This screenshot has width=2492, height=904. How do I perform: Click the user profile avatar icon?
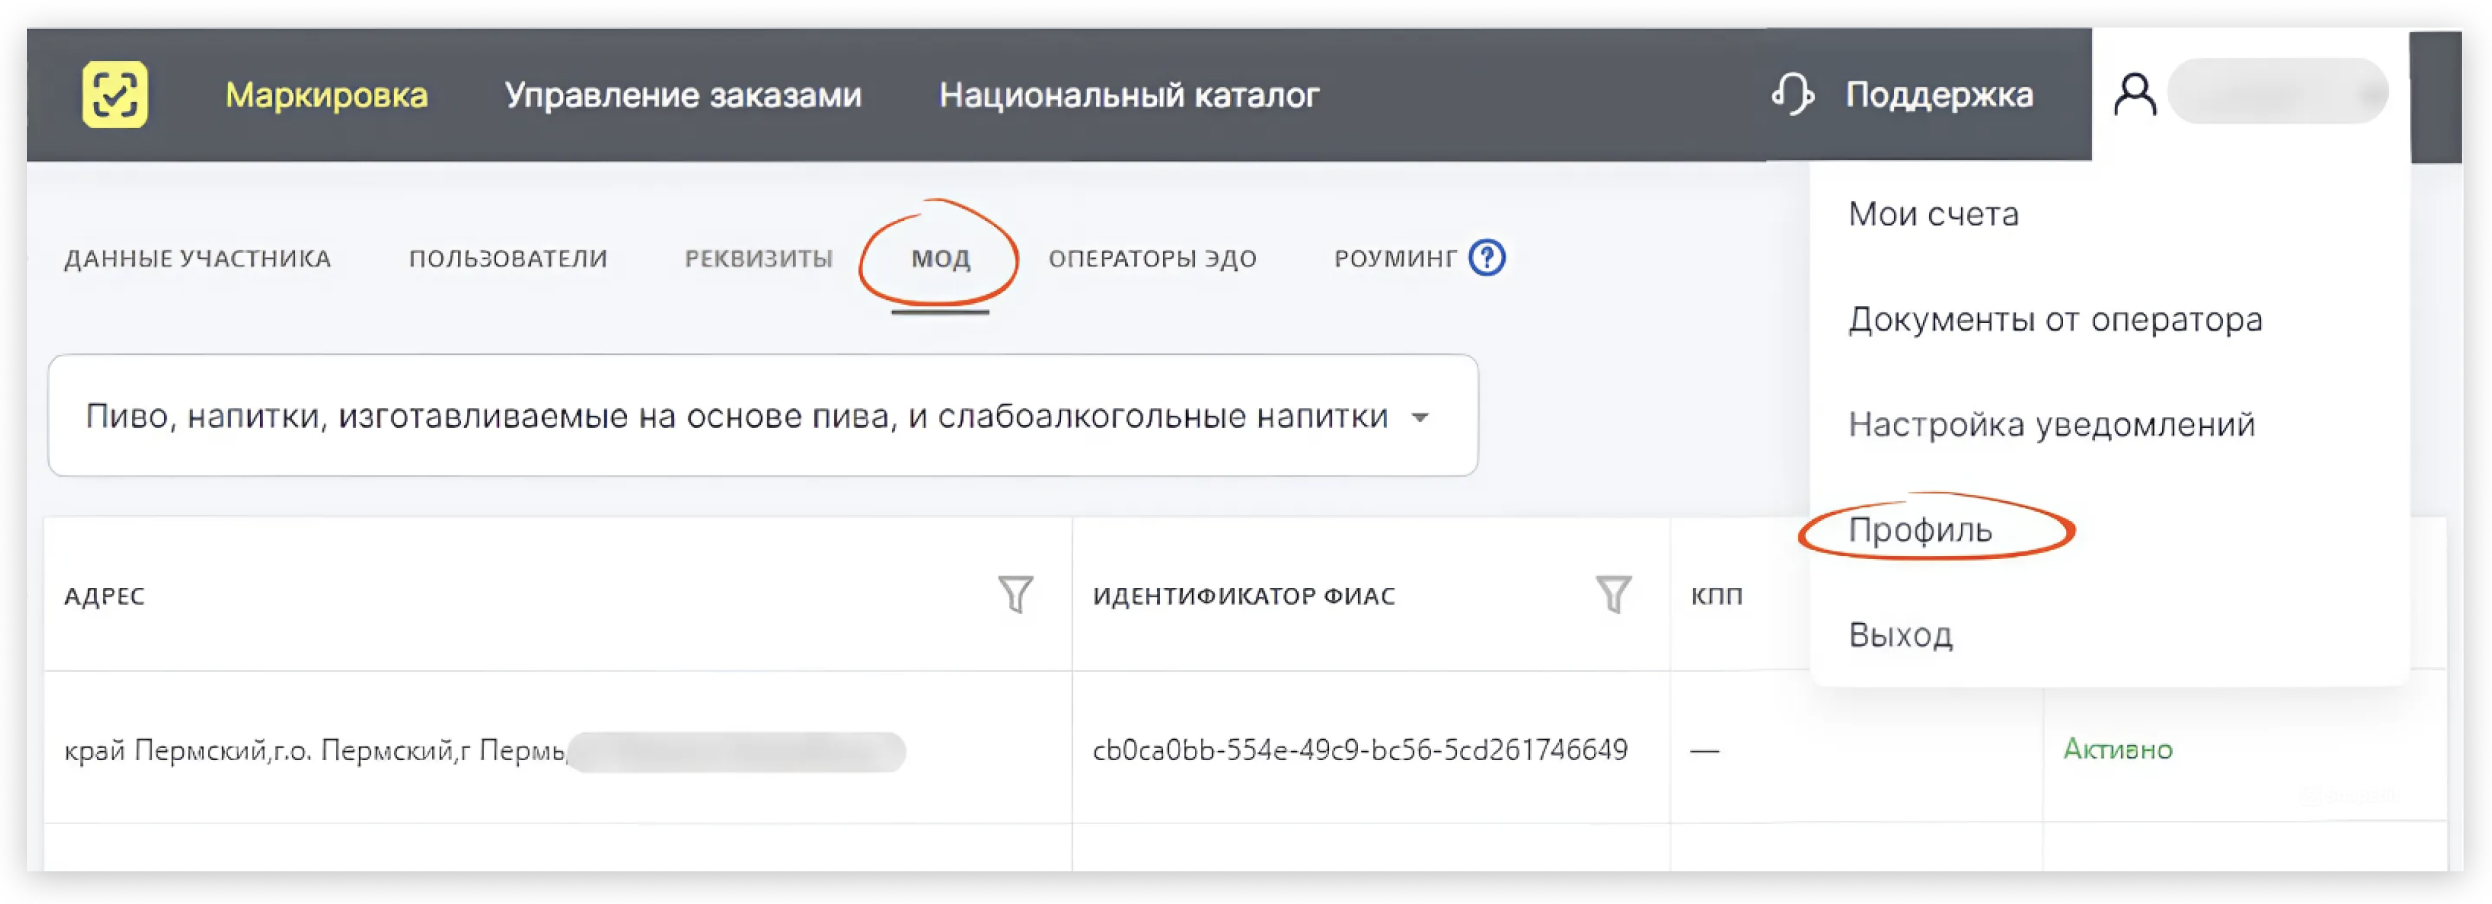[2134, 95]
